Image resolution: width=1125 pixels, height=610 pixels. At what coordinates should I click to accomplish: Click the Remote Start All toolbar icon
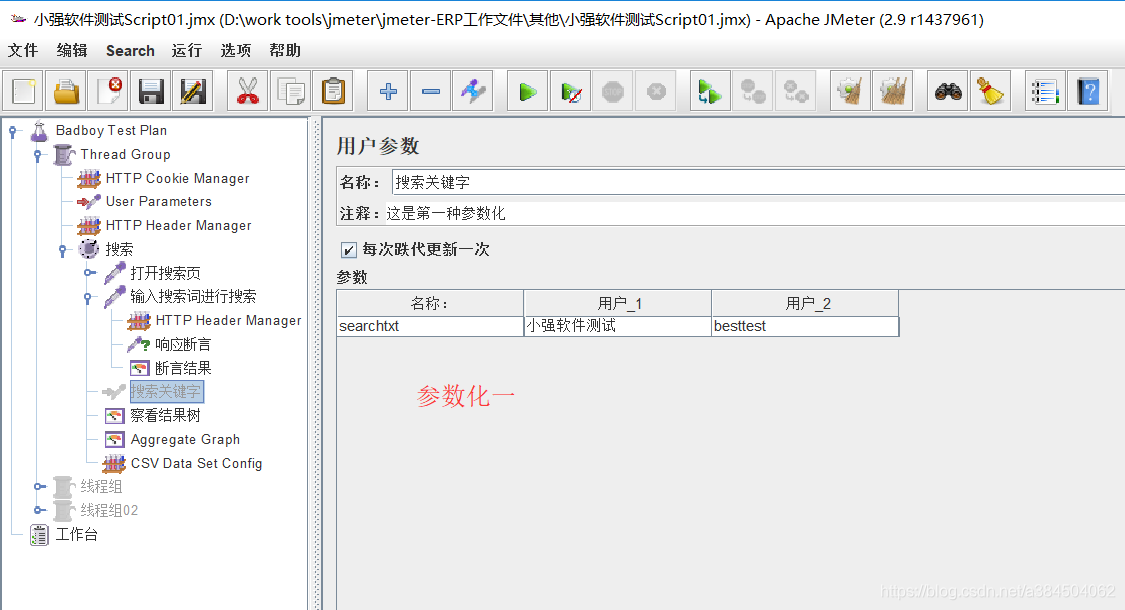click(x=710, y=91)
